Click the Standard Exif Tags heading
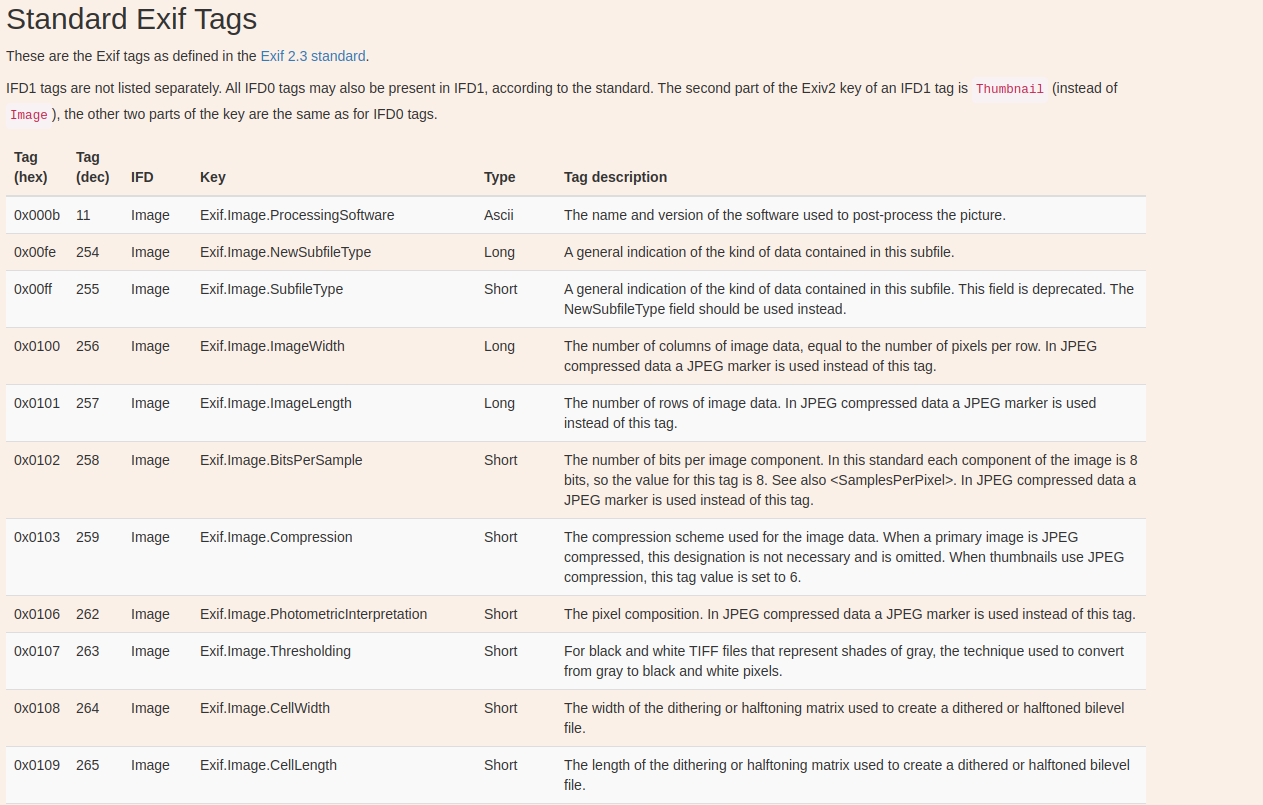 132,19
